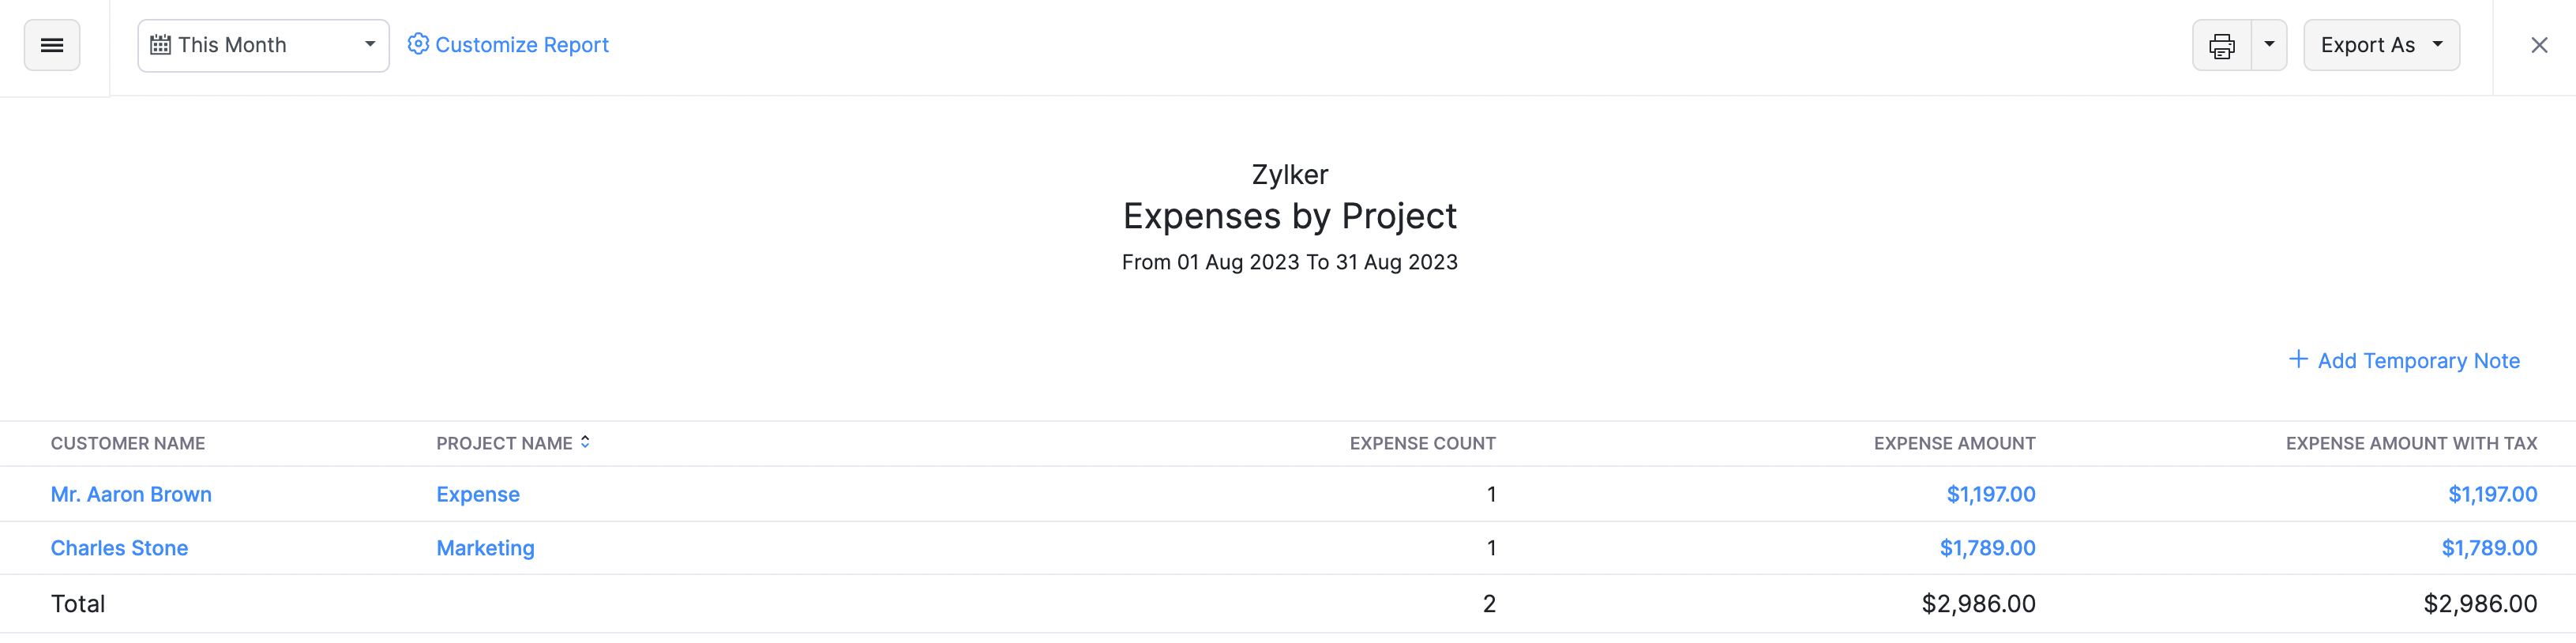The width and height of the screenshot is (2576, 643).
Task: Open the Export As dropdown
Action: (2381, 44)
